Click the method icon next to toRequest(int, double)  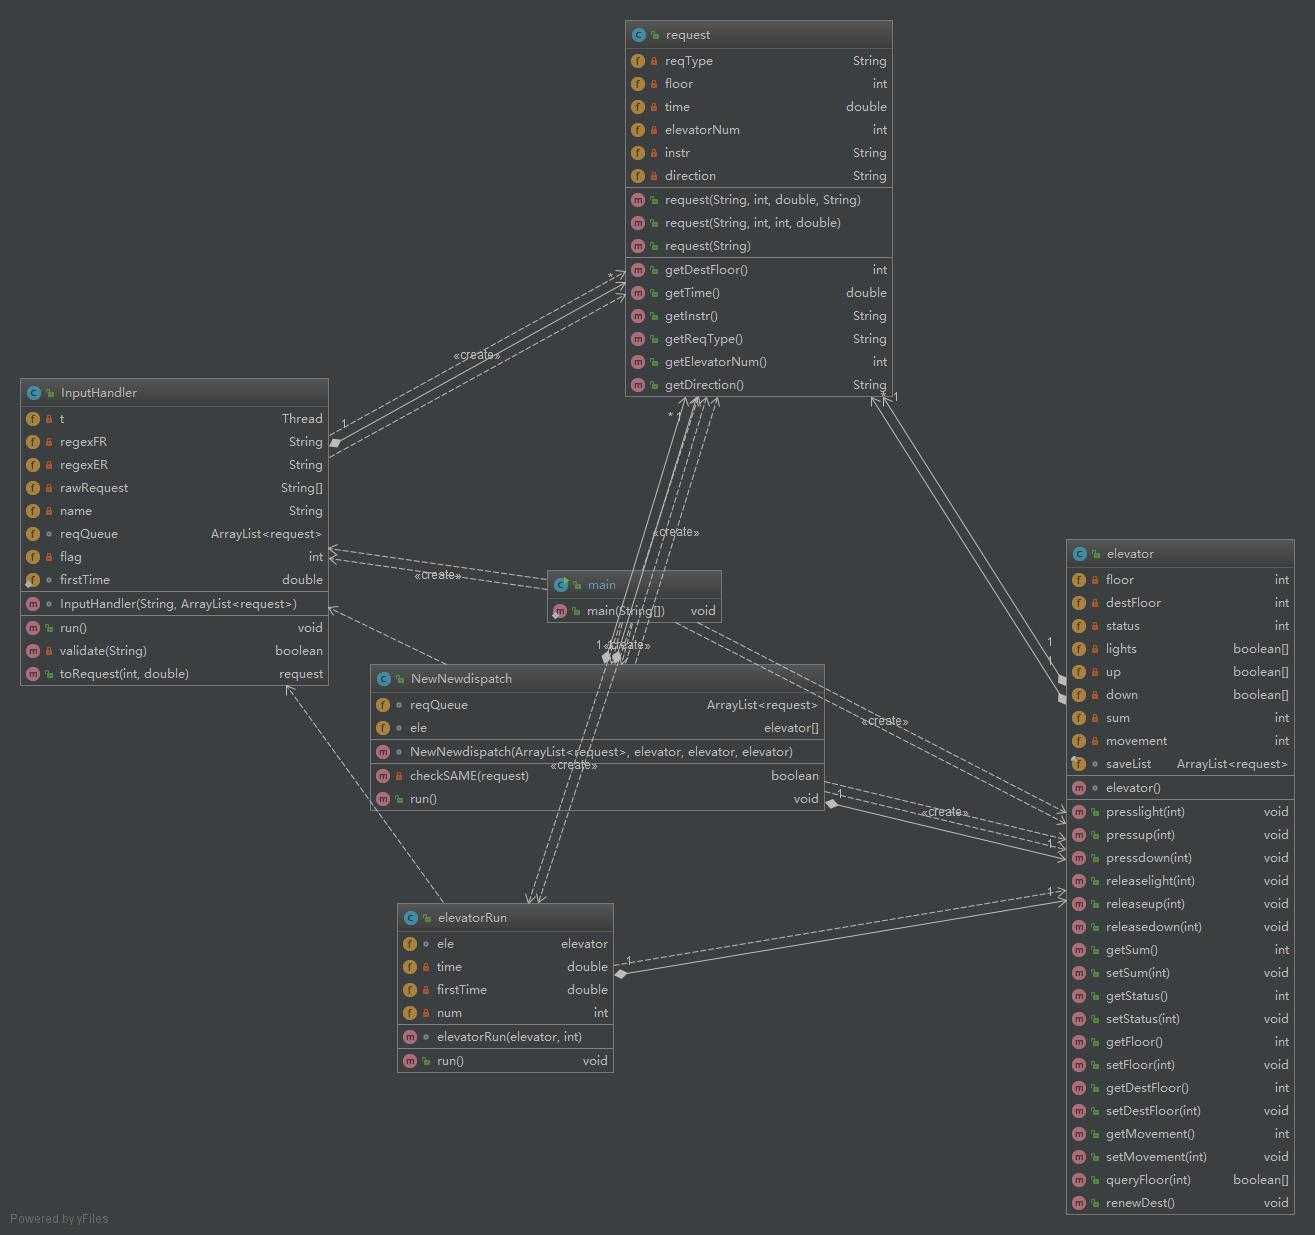[x=33, y=674]
